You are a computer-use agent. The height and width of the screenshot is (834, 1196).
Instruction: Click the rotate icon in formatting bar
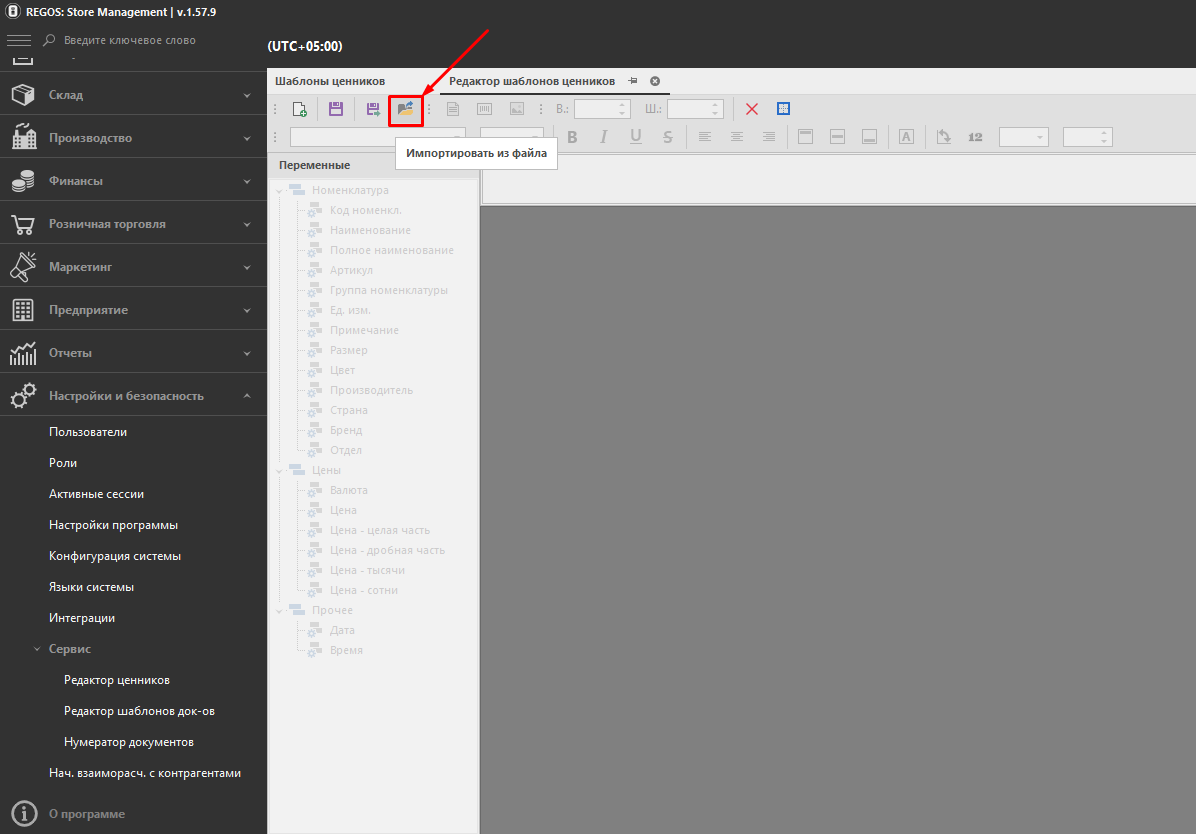943,137
